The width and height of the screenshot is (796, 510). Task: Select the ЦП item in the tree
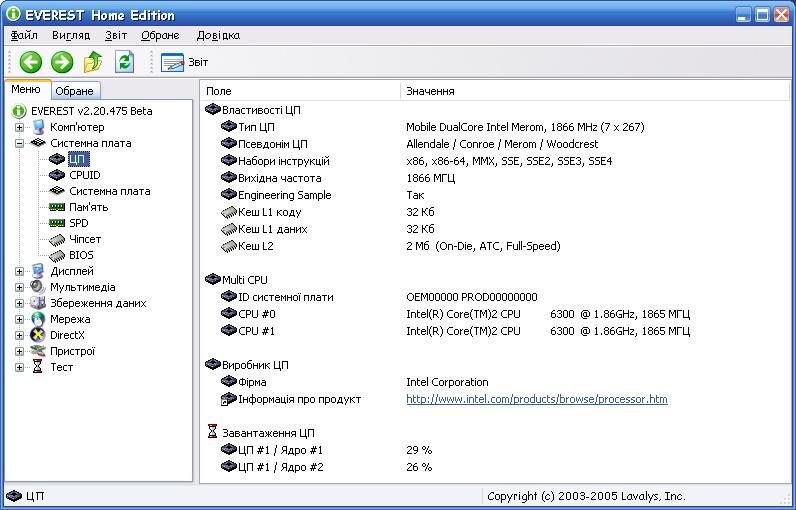click(78, 159)
